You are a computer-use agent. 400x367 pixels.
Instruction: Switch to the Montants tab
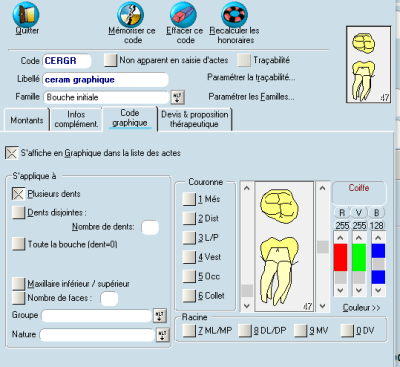coord(27,120)
